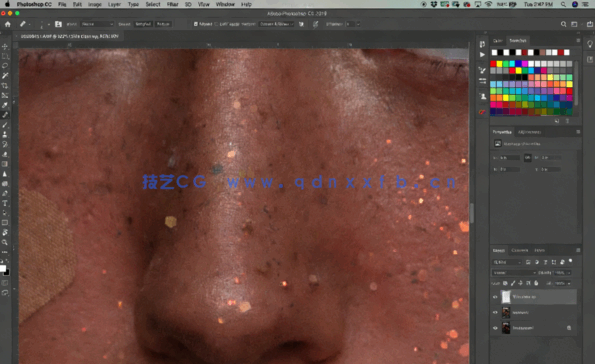Image resolution: width=595 pixels, height=364 pixels.
Task: Open the Learn lightbulb panel
Action: click(590, 44)
